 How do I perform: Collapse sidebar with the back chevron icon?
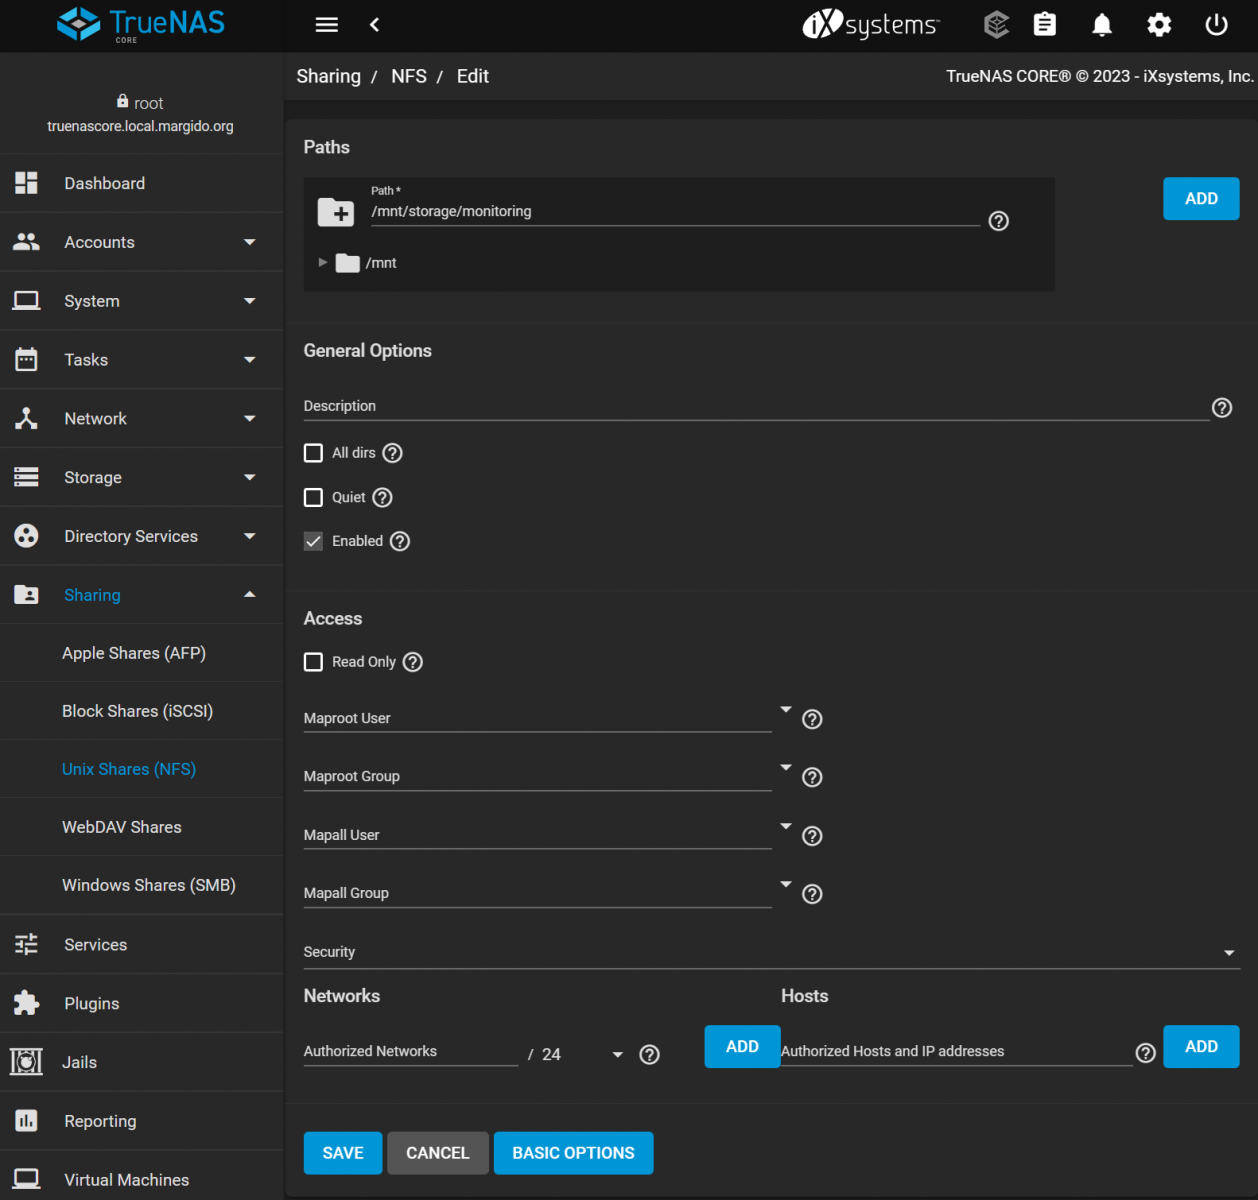(375, 25)
